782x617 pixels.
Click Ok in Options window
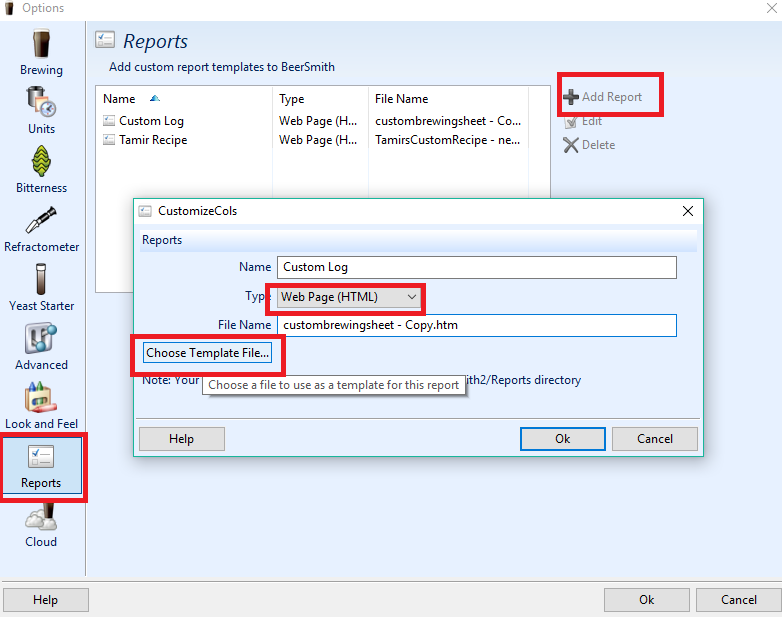click(647, 600)
